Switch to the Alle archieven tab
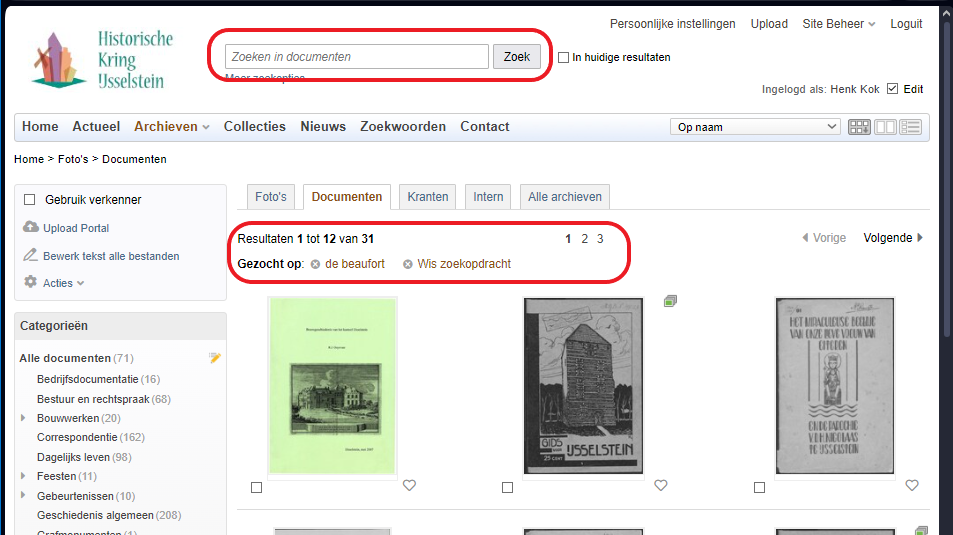Screen dimensions: 953x535 565,197
